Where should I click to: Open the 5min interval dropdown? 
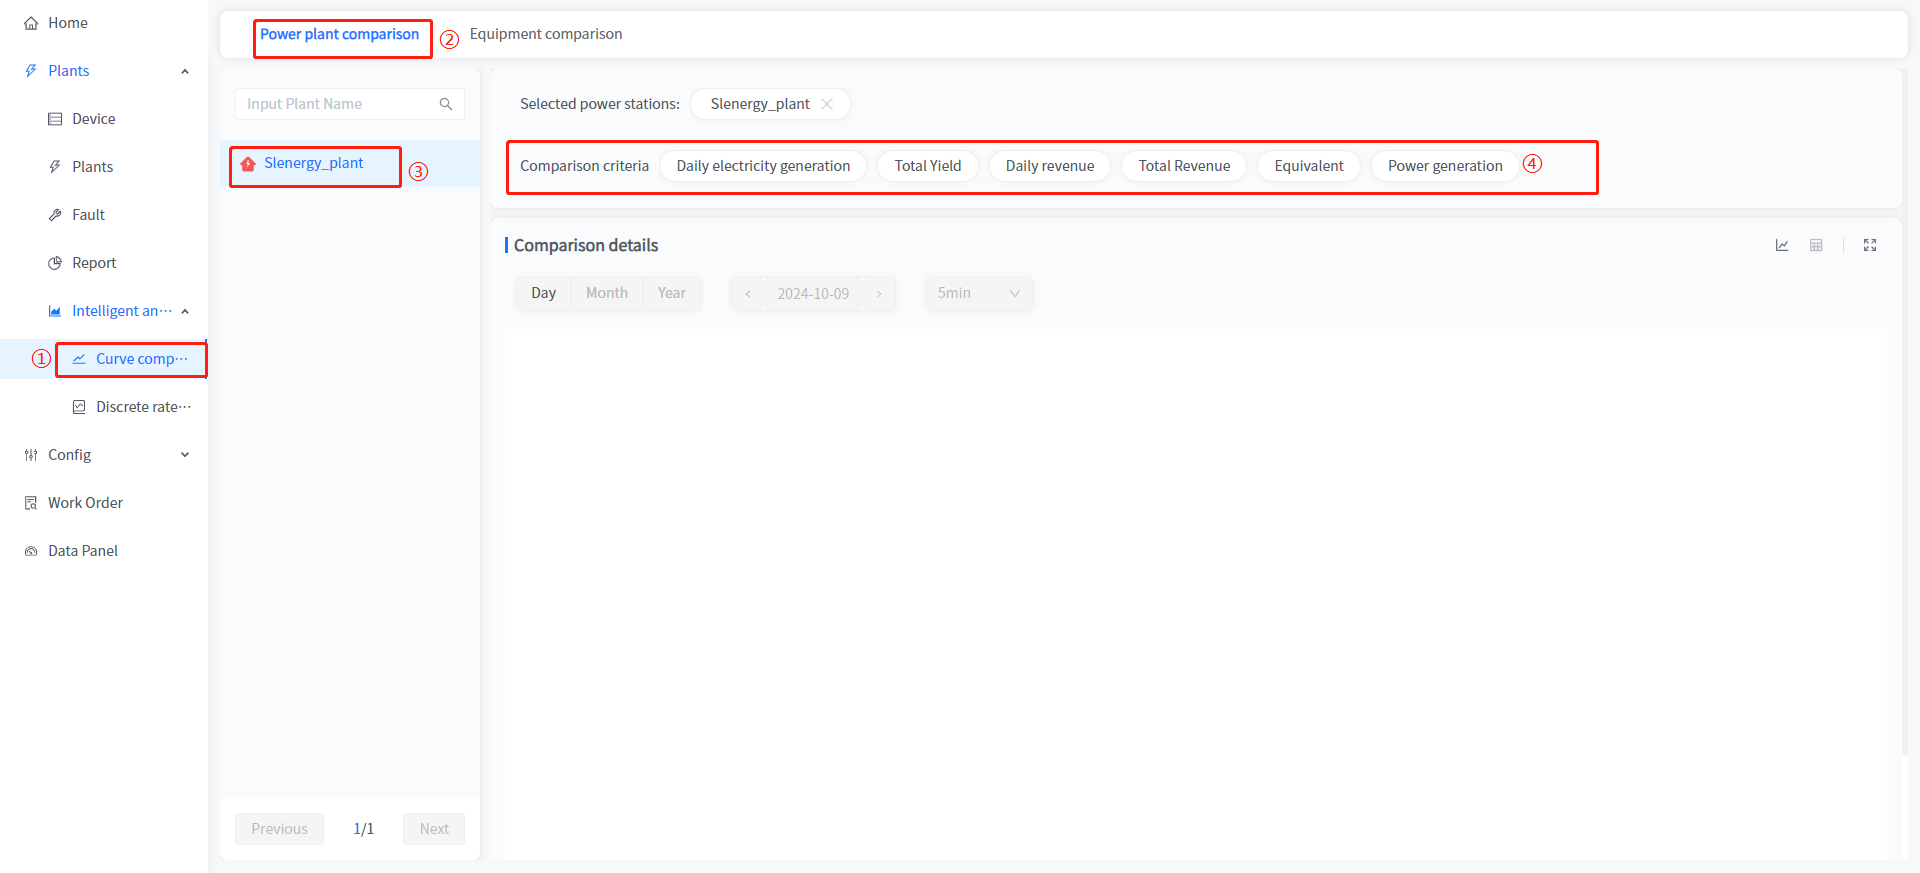tap(978, 293)
